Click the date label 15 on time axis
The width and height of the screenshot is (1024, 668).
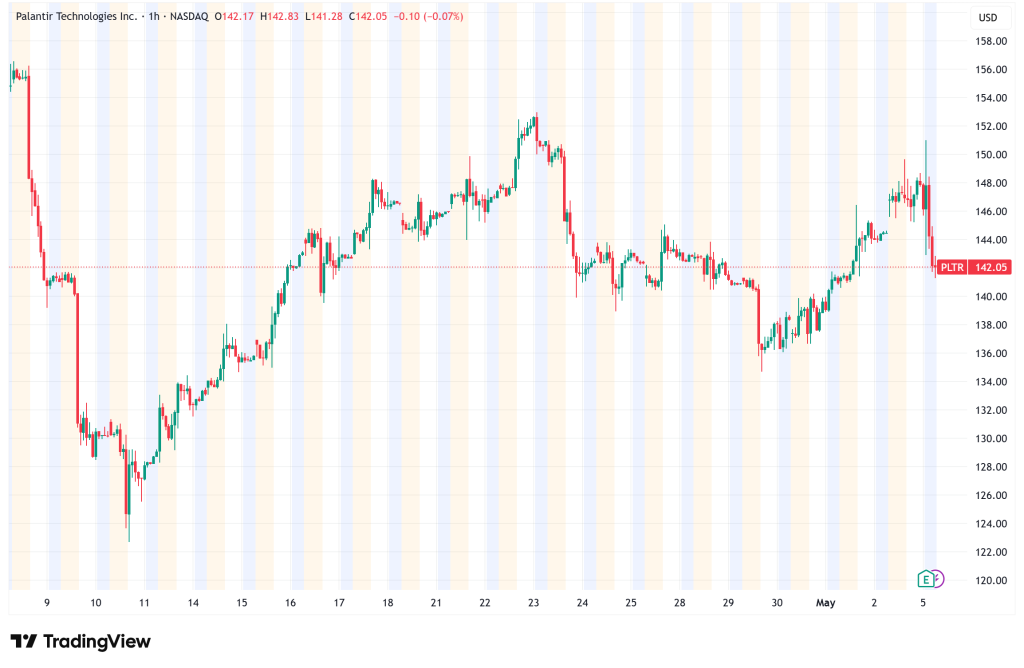pyautogui.click(x=242, y=603)
